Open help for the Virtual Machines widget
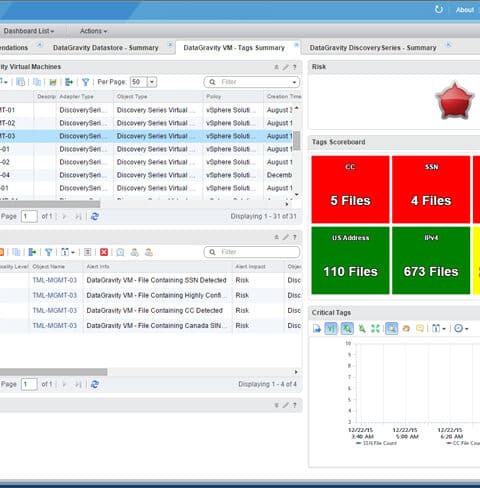Screen dimensions: 480x488 (x=294, y=67)
